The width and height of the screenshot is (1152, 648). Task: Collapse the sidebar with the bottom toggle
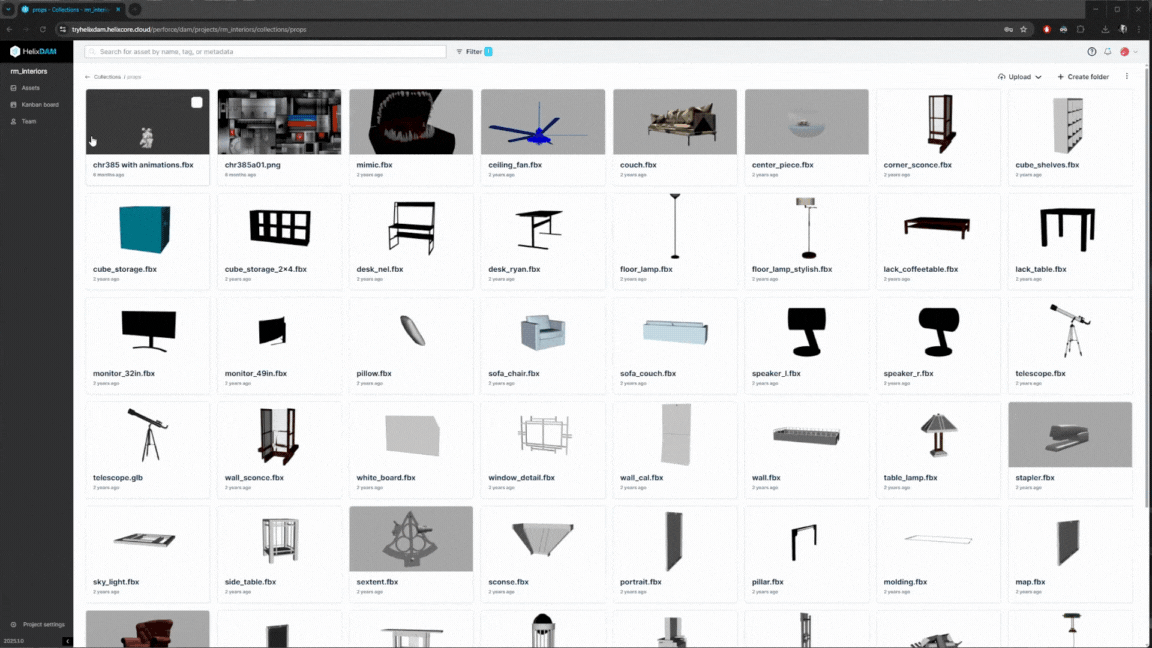click(67, 641)
